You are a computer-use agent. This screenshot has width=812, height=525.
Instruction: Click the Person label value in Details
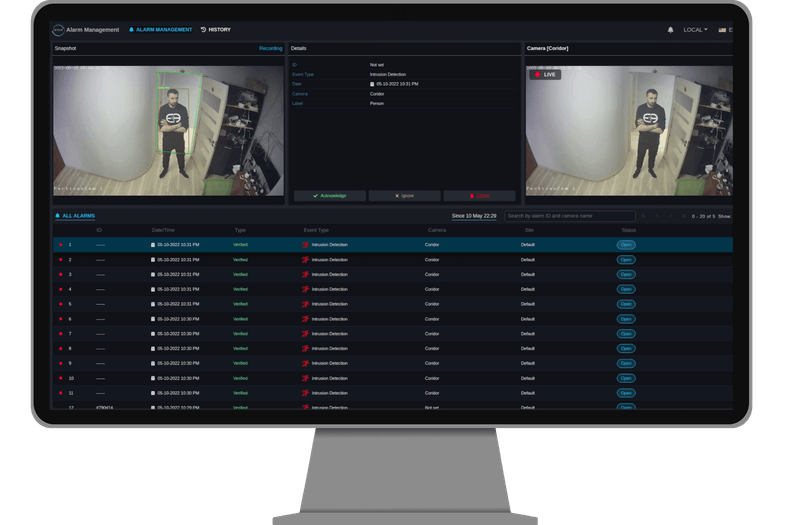tap(376, 104)
